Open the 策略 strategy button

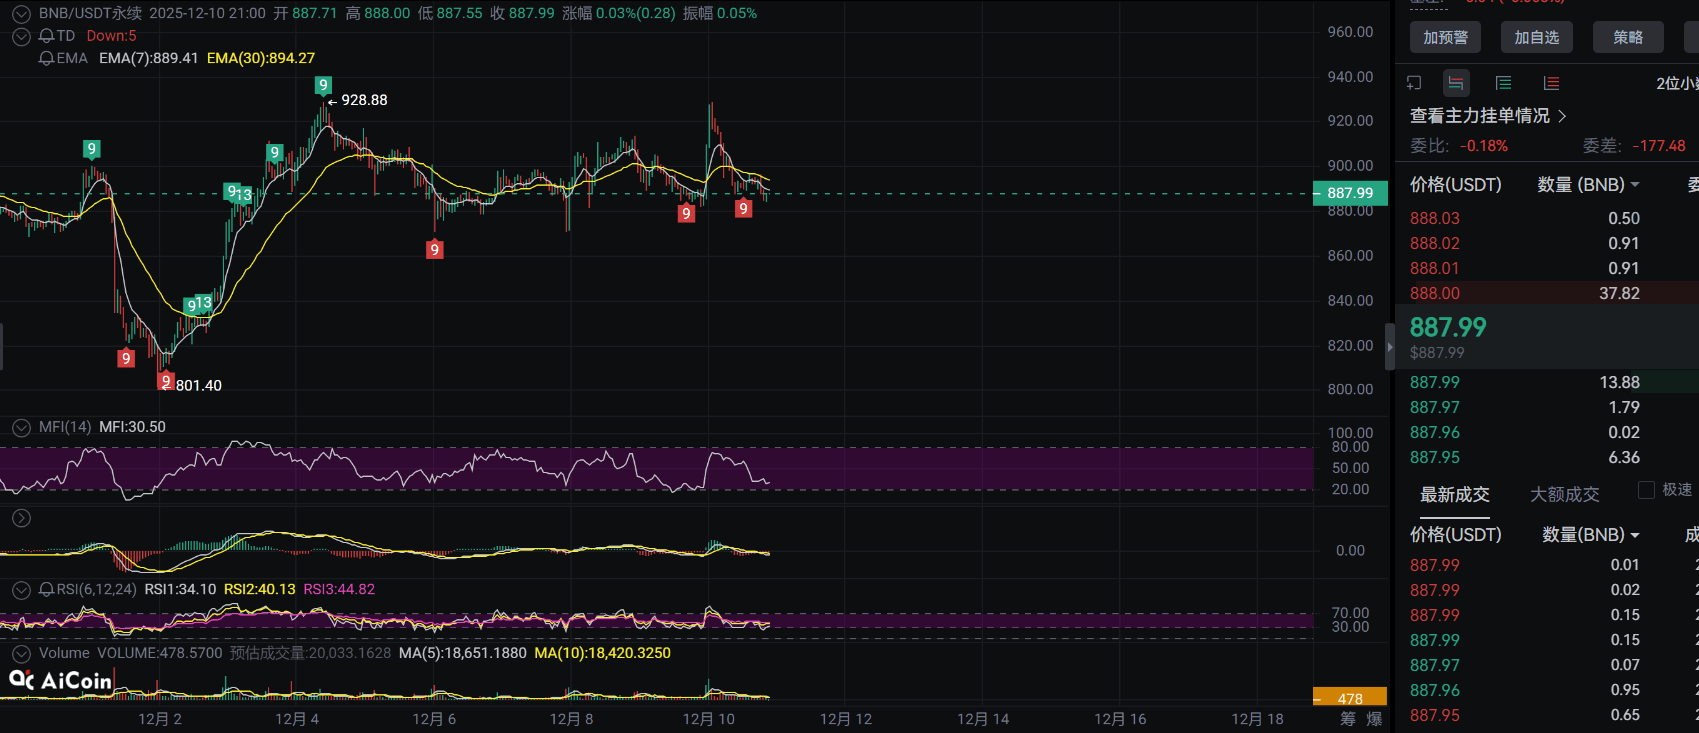pyautogui.click(x=1628, y=37)
